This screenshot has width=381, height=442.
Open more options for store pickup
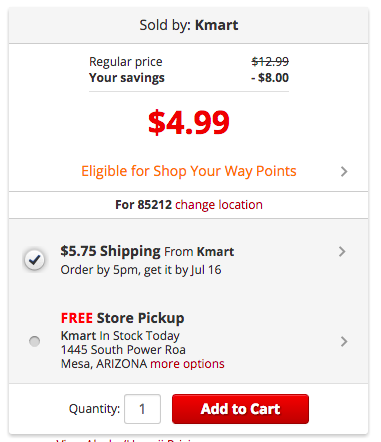click(x=187, y=364)
